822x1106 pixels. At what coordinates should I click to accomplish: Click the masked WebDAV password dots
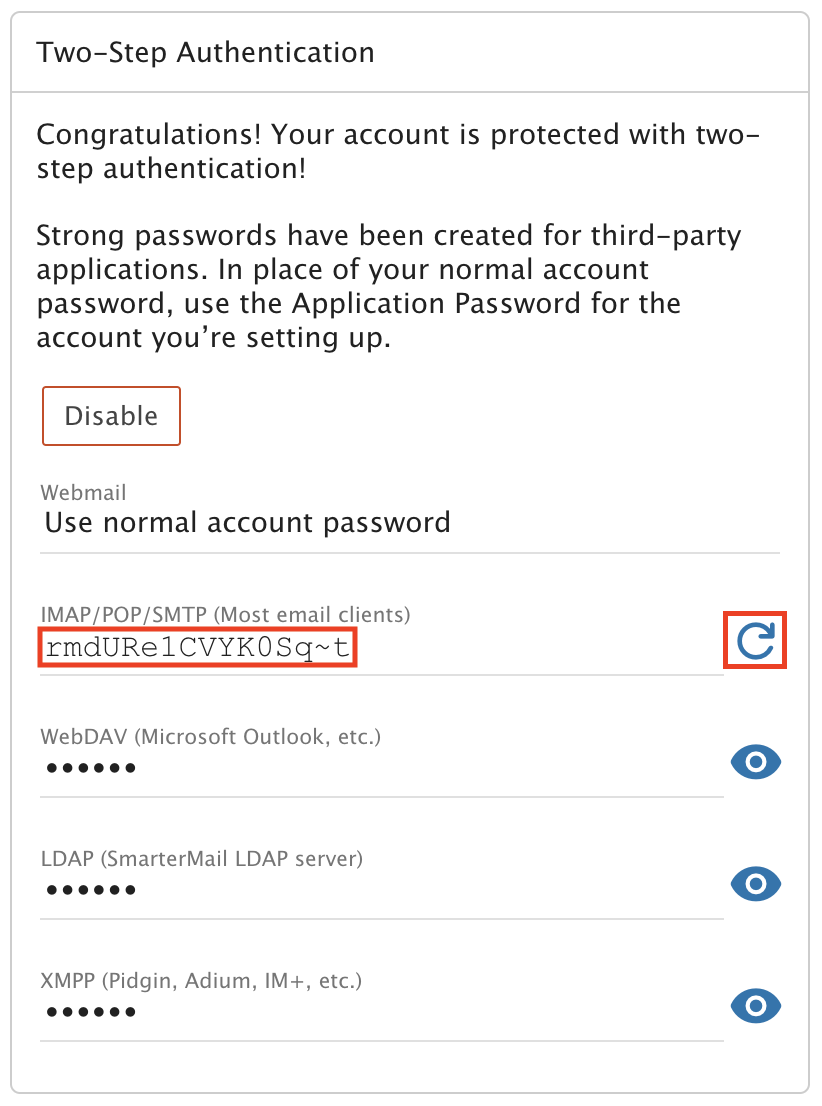[x=91, y=767]
